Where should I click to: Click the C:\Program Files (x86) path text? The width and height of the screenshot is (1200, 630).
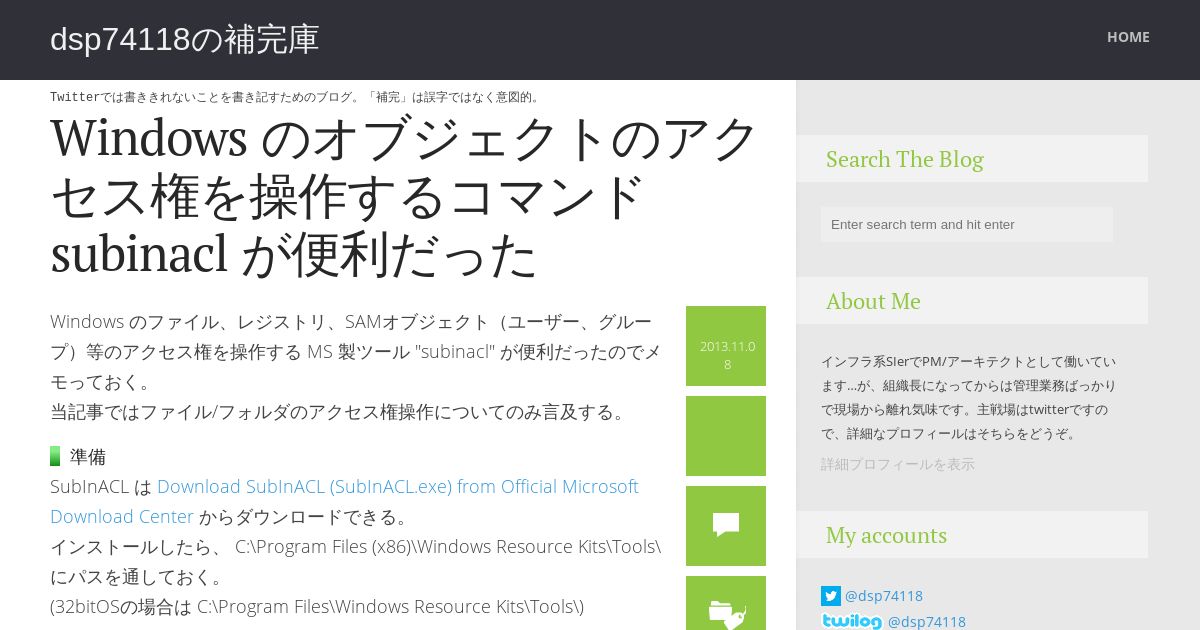point(448,547)
